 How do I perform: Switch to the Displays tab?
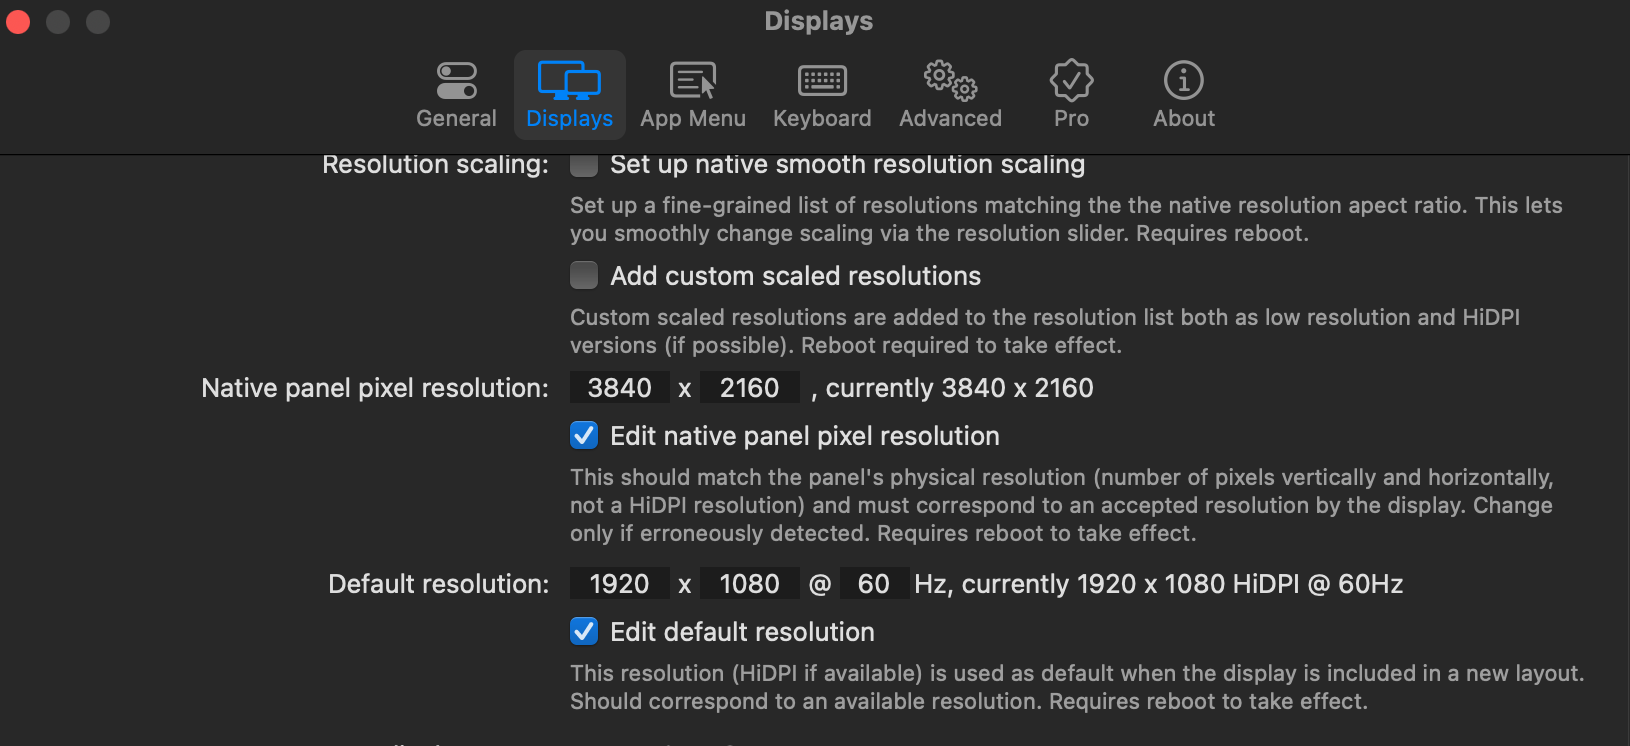pyautogui.click(x=568, y=95)
